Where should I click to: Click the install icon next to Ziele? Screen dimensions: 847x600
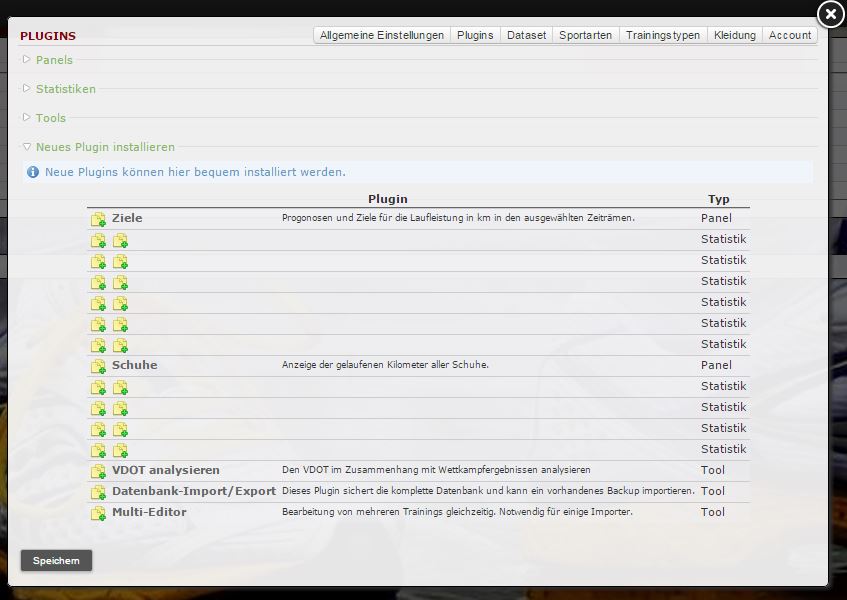click(x=98, y=219)
